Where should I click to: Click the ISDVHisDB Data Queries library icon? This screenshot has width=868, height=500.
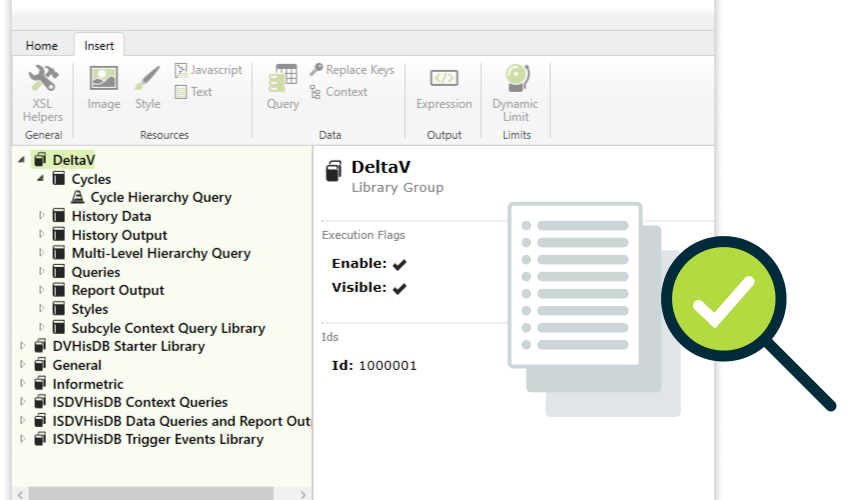[x=40, y=421]
